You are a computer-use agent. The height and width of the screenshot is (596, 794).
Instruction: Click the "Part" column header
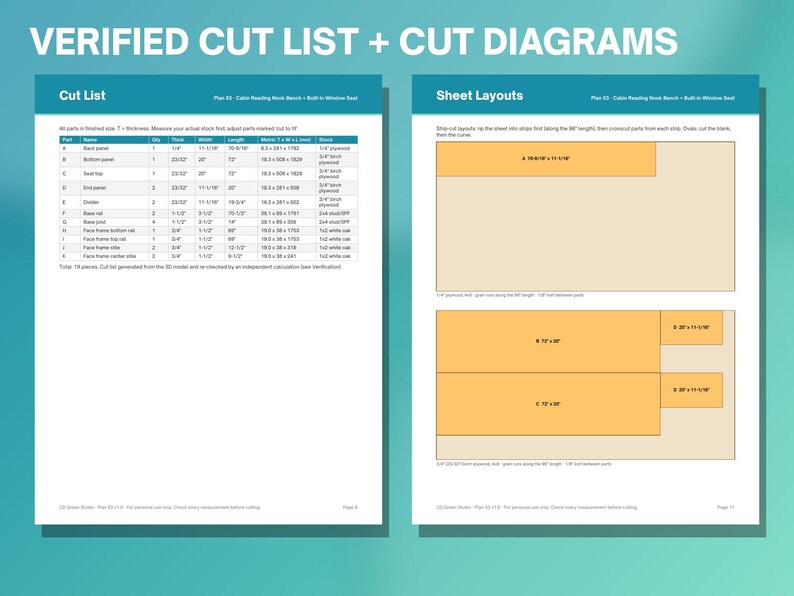pos(67,140)
